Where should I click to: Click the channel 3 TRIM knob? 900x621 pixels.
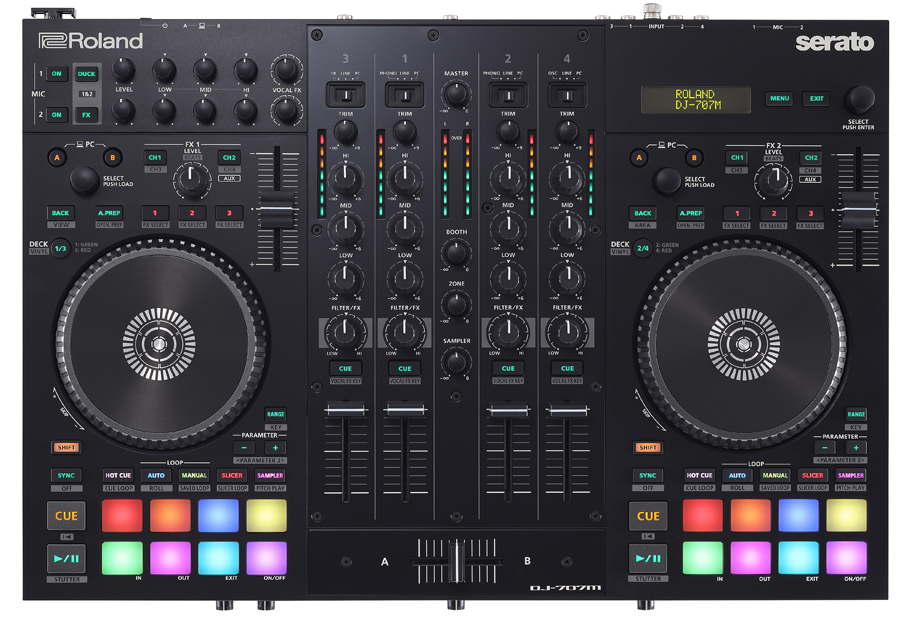[x=346, y=132]
